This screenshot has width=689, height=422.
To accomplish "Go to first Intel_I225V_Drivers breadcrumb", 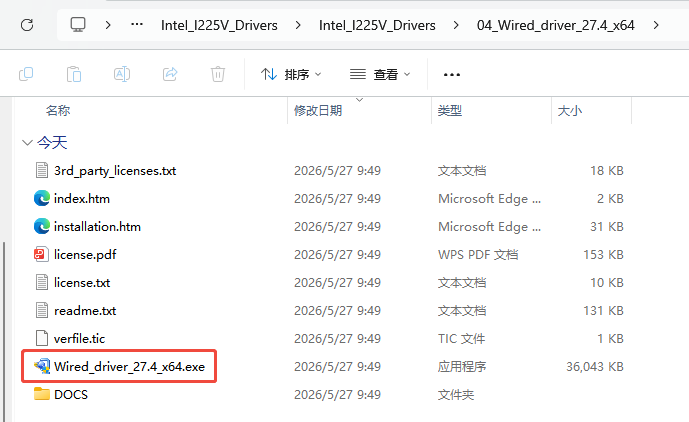I will (219, 25).
